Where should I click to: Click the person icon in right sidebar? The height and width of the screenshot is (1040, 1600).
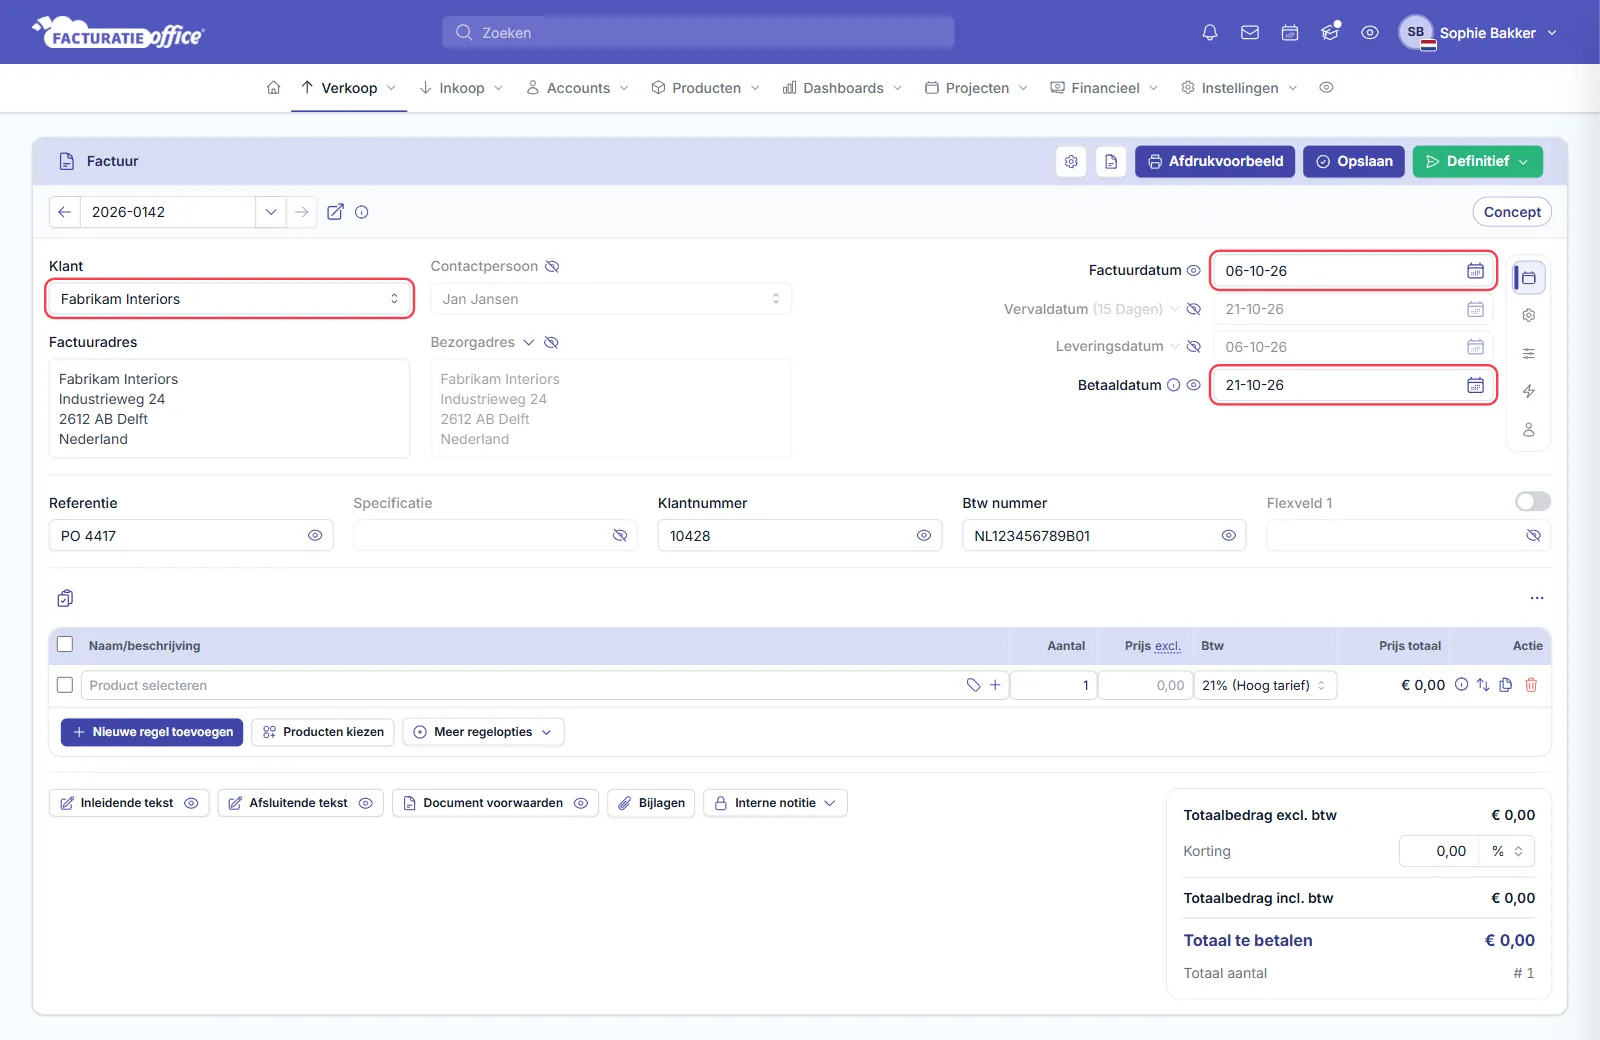point(1528,430)
